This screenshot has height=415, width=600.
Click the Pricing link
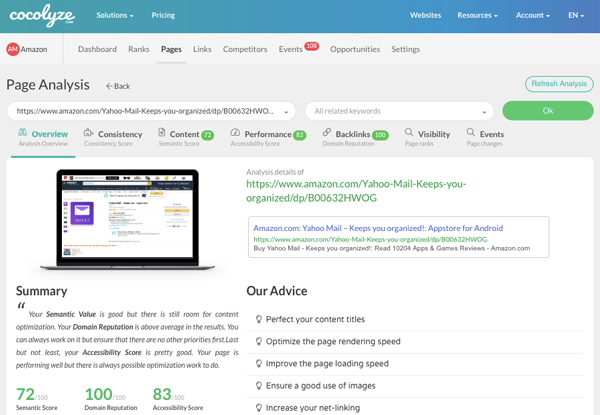point(163,15)
